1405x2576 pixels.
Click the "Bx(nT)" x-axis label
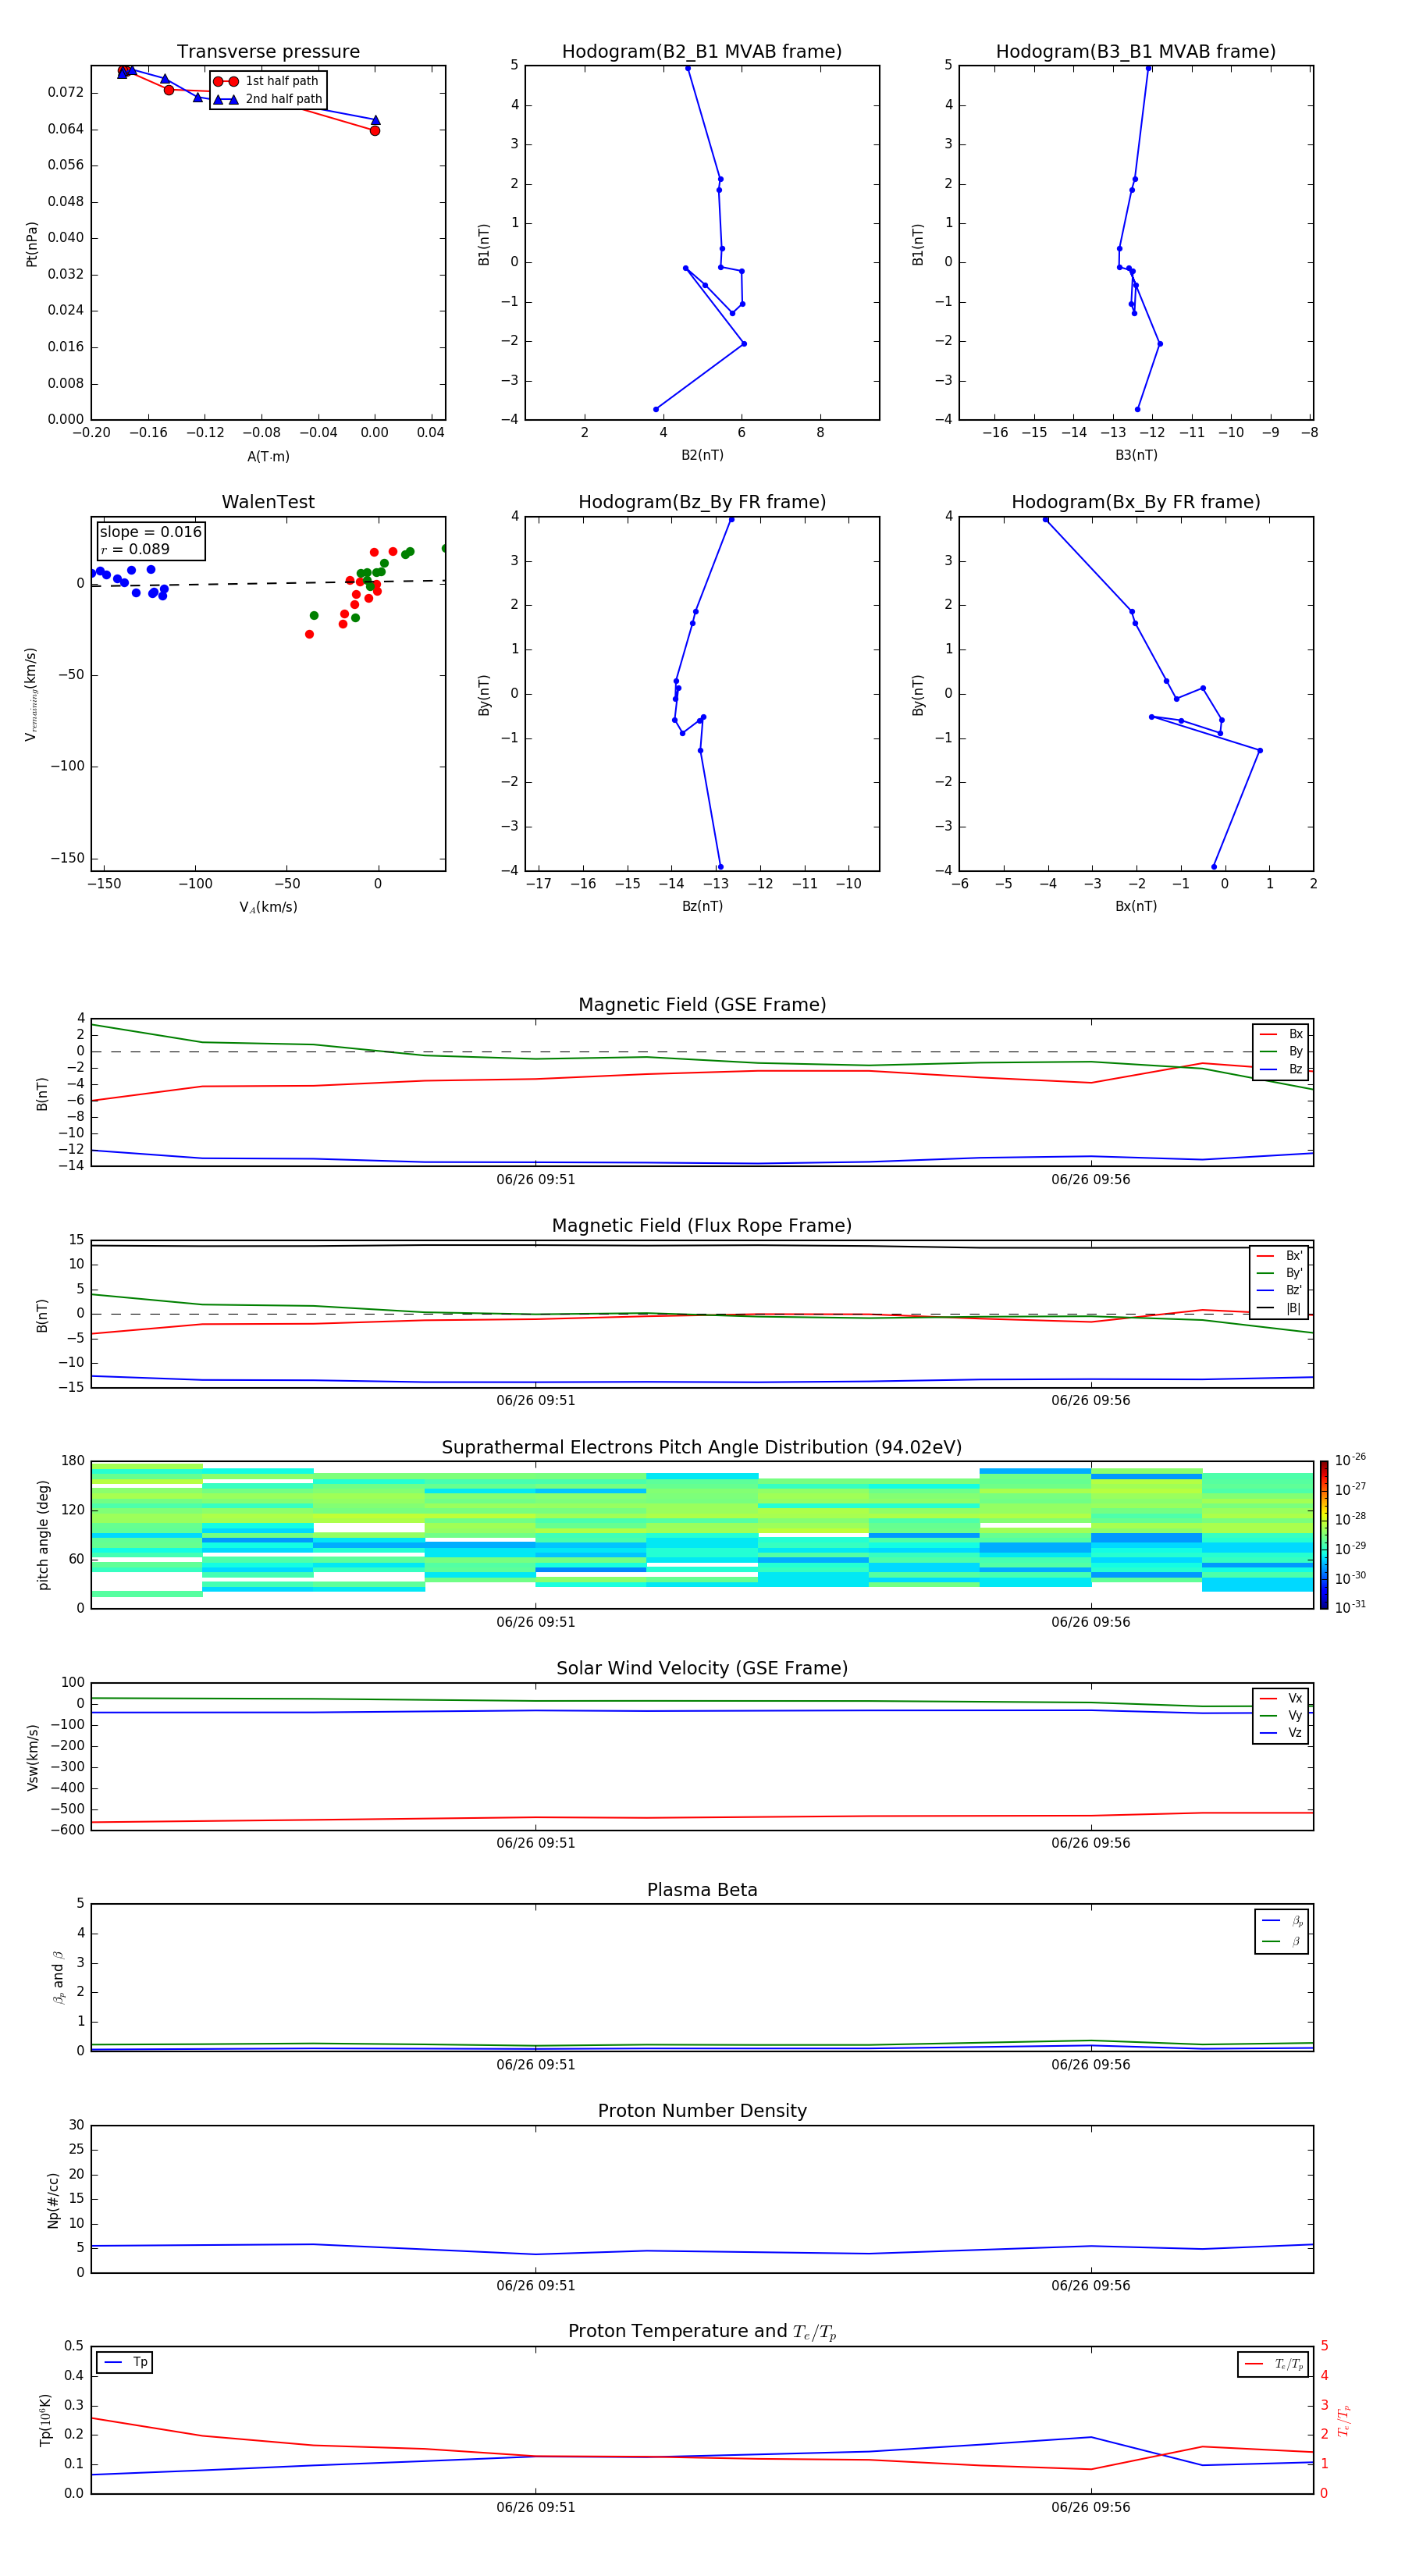point(1136,906)
